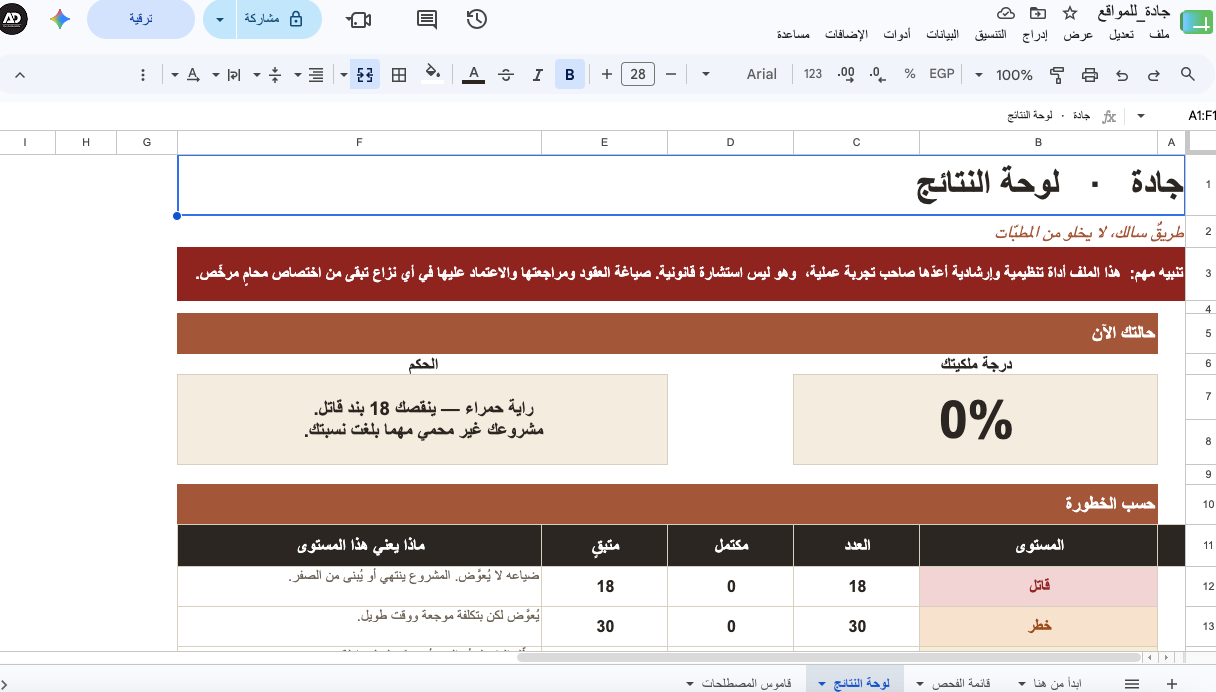Image resolution: width=1216 pixels, height=692 pixels.
Task: Click the move to folder icon
Action: 1038,13
